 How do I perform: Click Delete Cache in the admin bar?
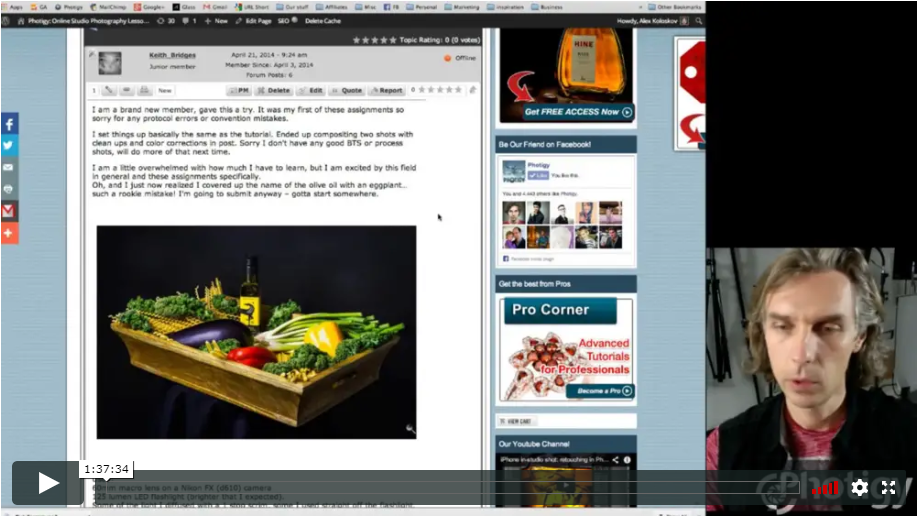click(x=323, y=21)
